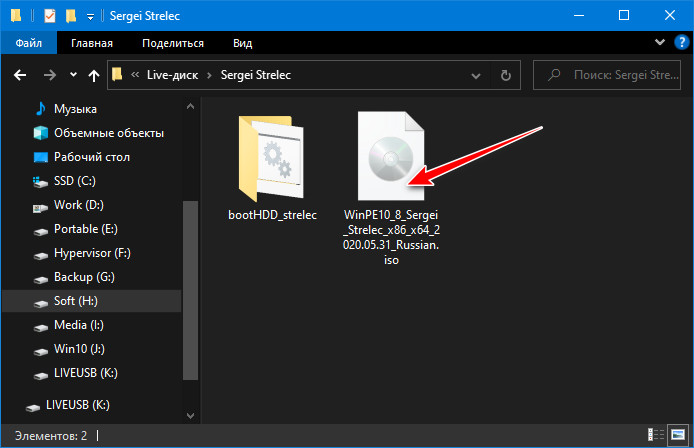Image resolution: width=694 pixels, height=448 pixels.
Task: Select the bootHDD_strelec folder name label
Action: (272, 215)
